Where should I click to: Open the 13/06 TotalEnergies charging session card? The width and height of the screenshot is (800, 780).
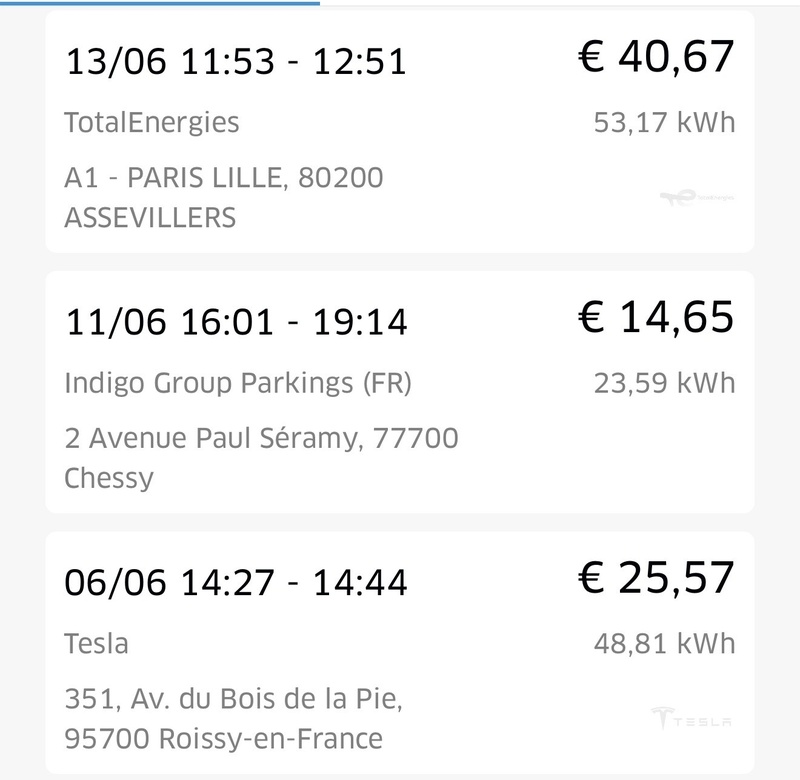point(399,132)
